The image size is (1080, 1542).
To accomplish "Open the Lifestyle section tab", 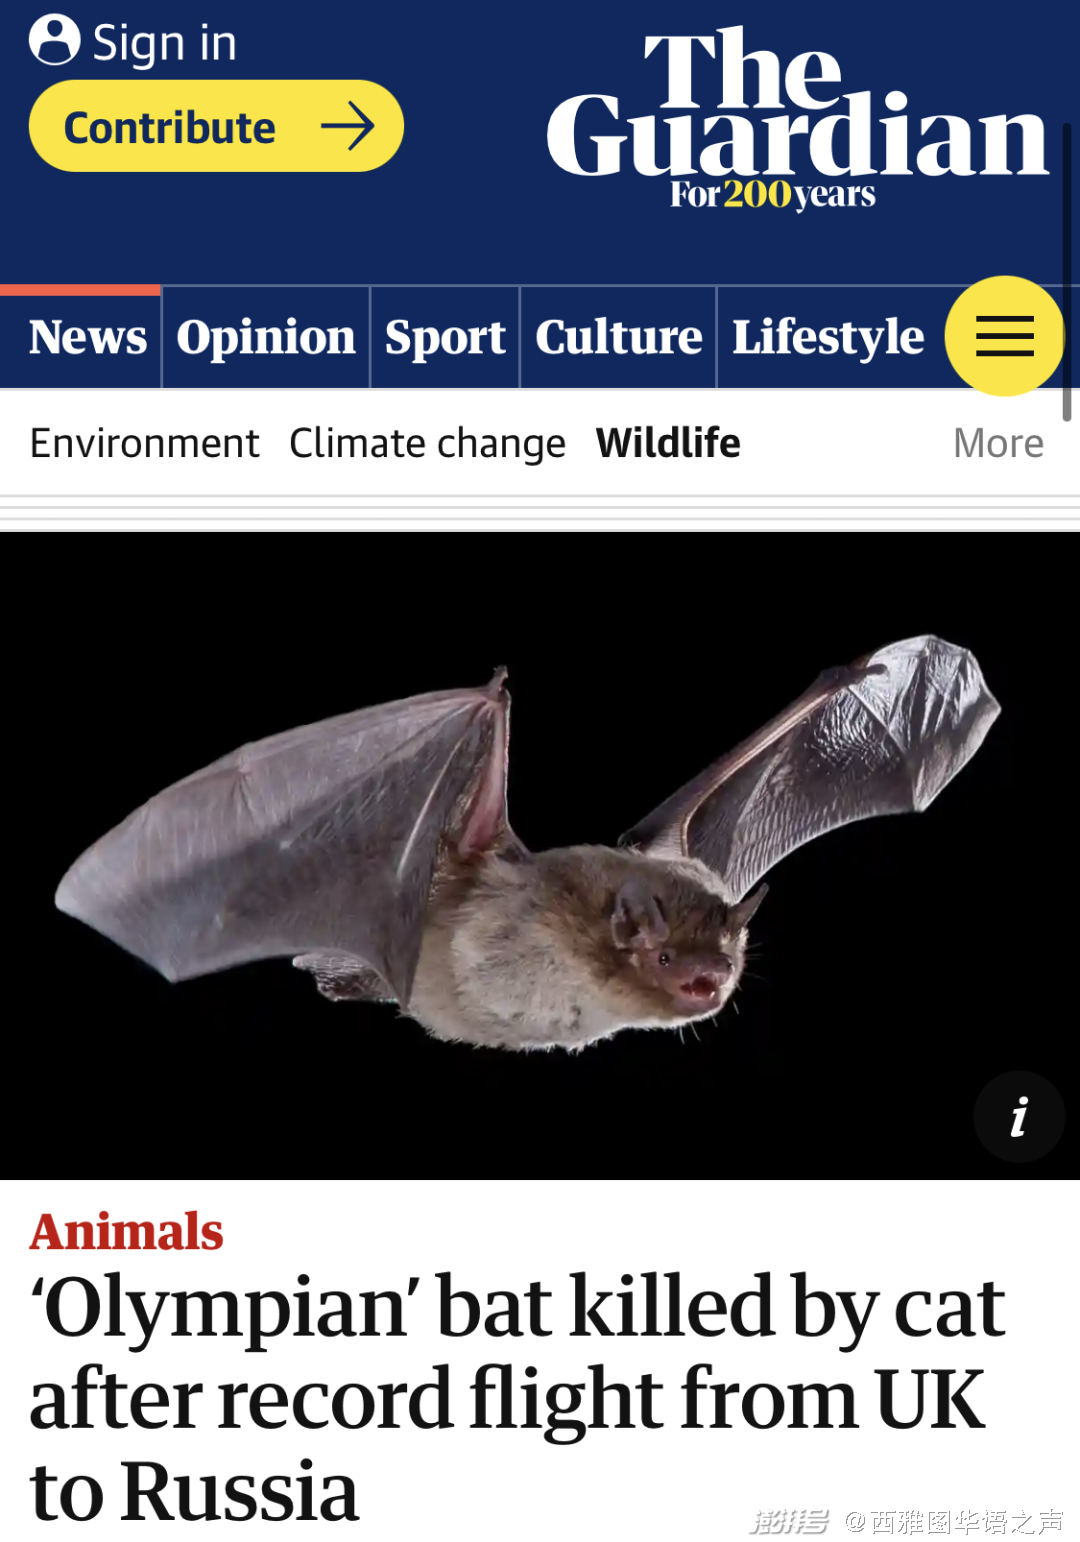I will click(x=828, y=337).
